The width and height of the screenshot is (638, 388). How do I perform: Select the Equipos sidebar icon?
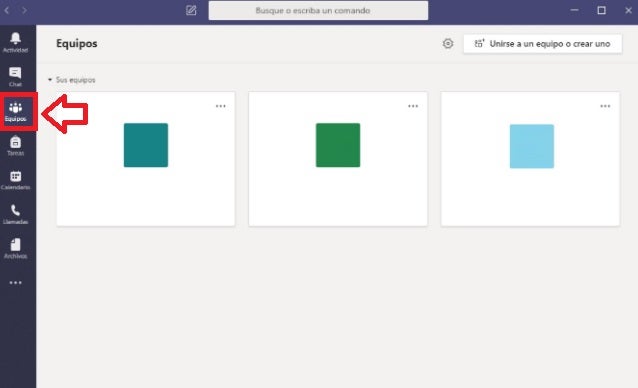15,111
